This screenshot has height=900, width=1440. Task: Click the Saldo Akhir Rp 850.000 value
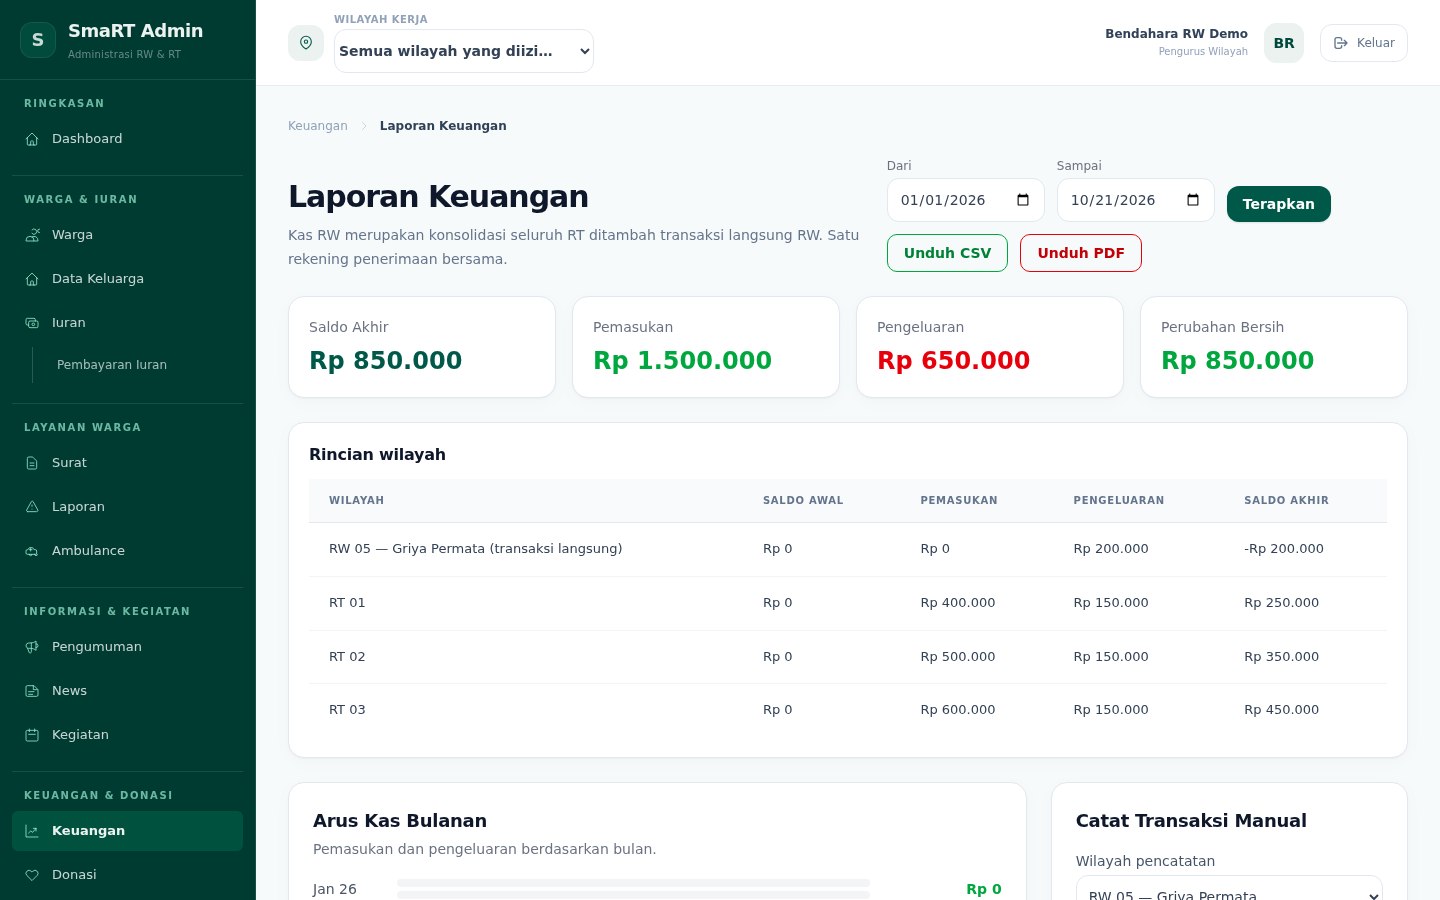pos(386,360)
